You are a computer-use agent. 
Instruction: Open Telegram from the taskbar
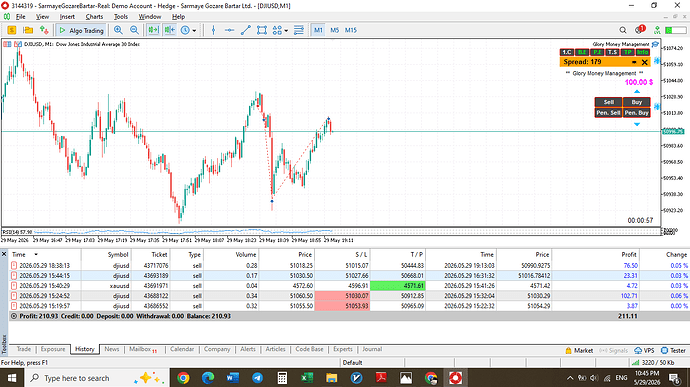[257, 378]
